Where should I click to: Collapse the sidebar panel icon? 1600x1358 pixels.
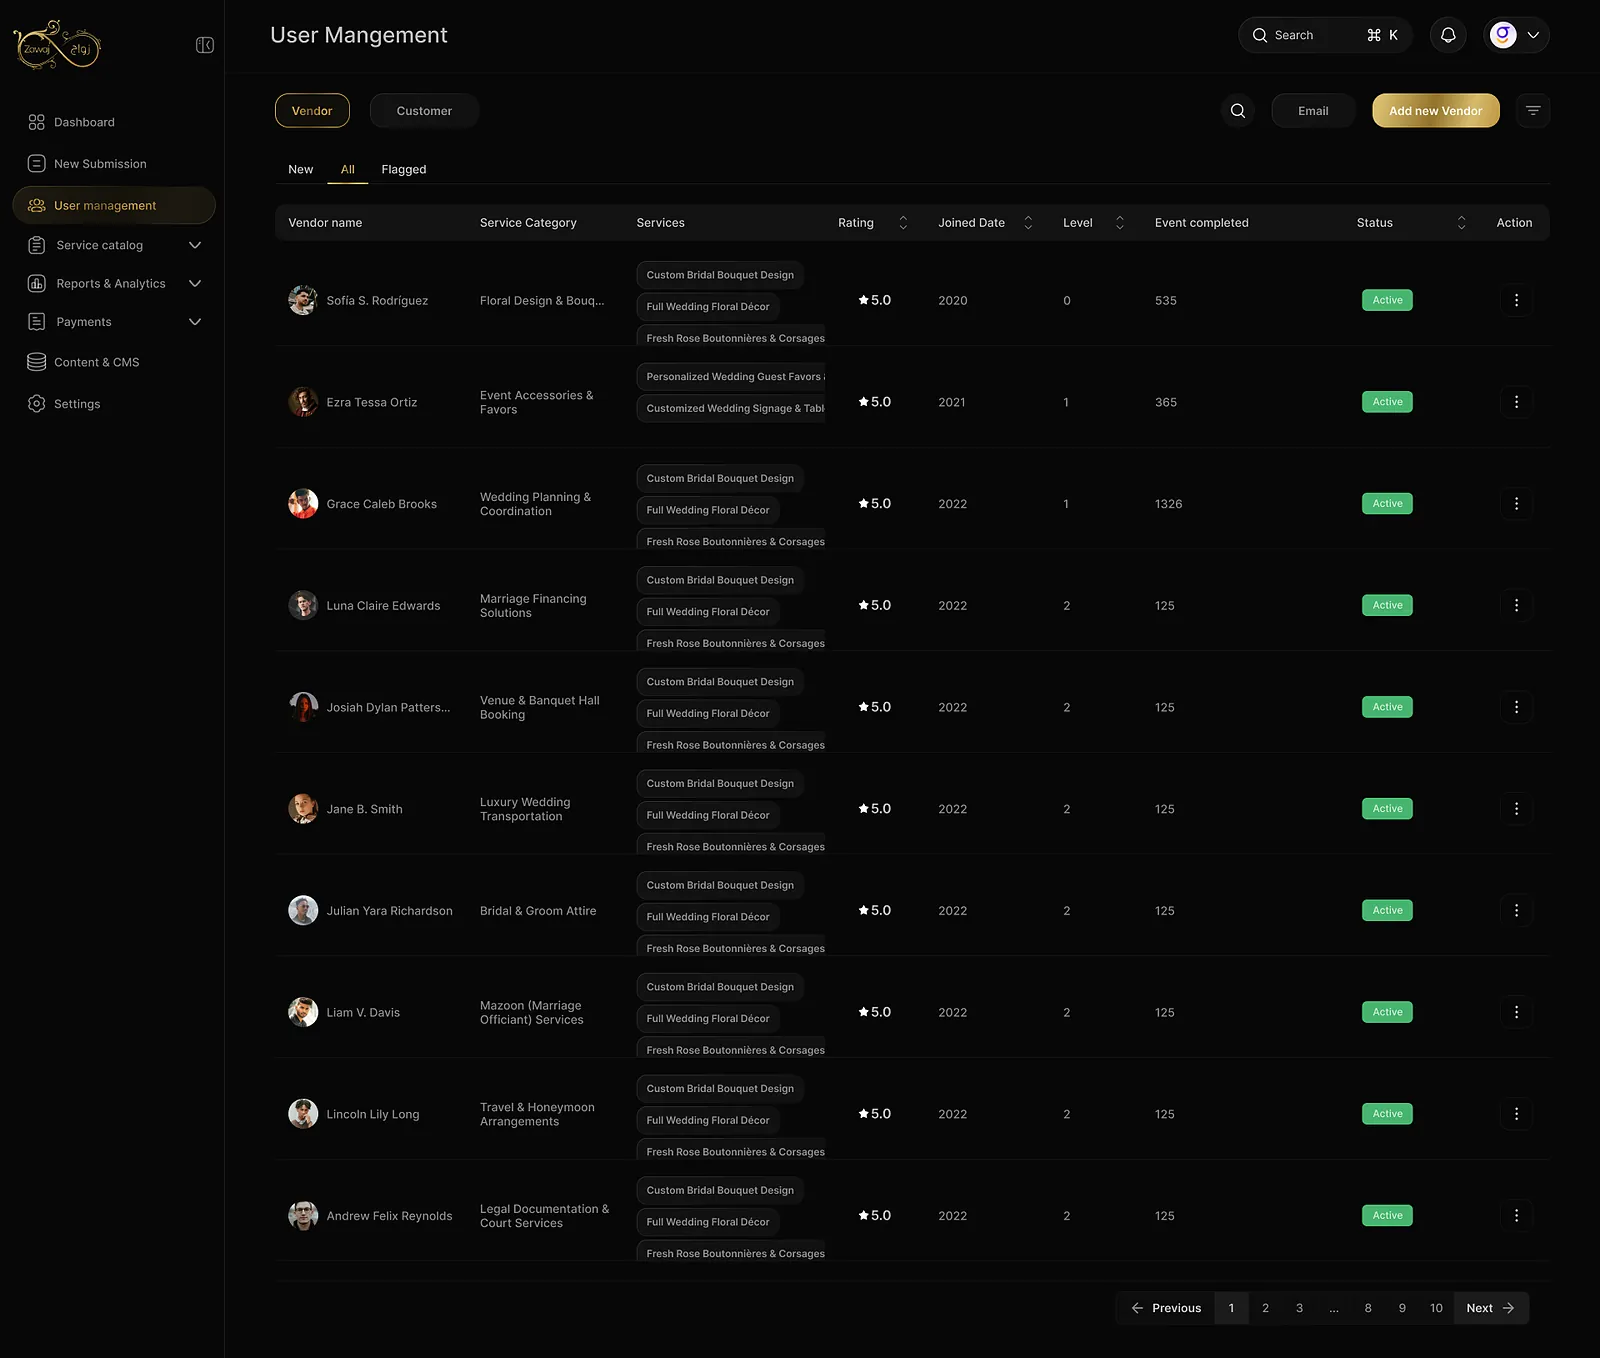[205, 45]
